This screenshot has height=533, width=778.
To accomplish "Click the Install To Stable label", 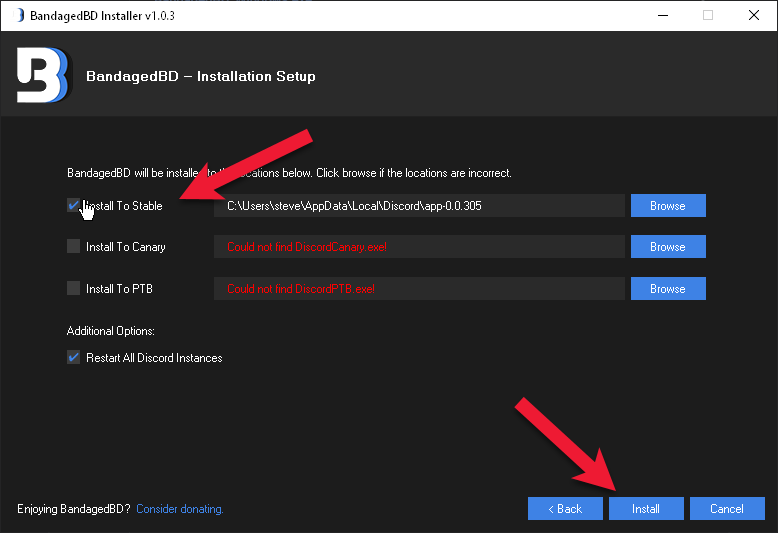I will tap(125, 206).
